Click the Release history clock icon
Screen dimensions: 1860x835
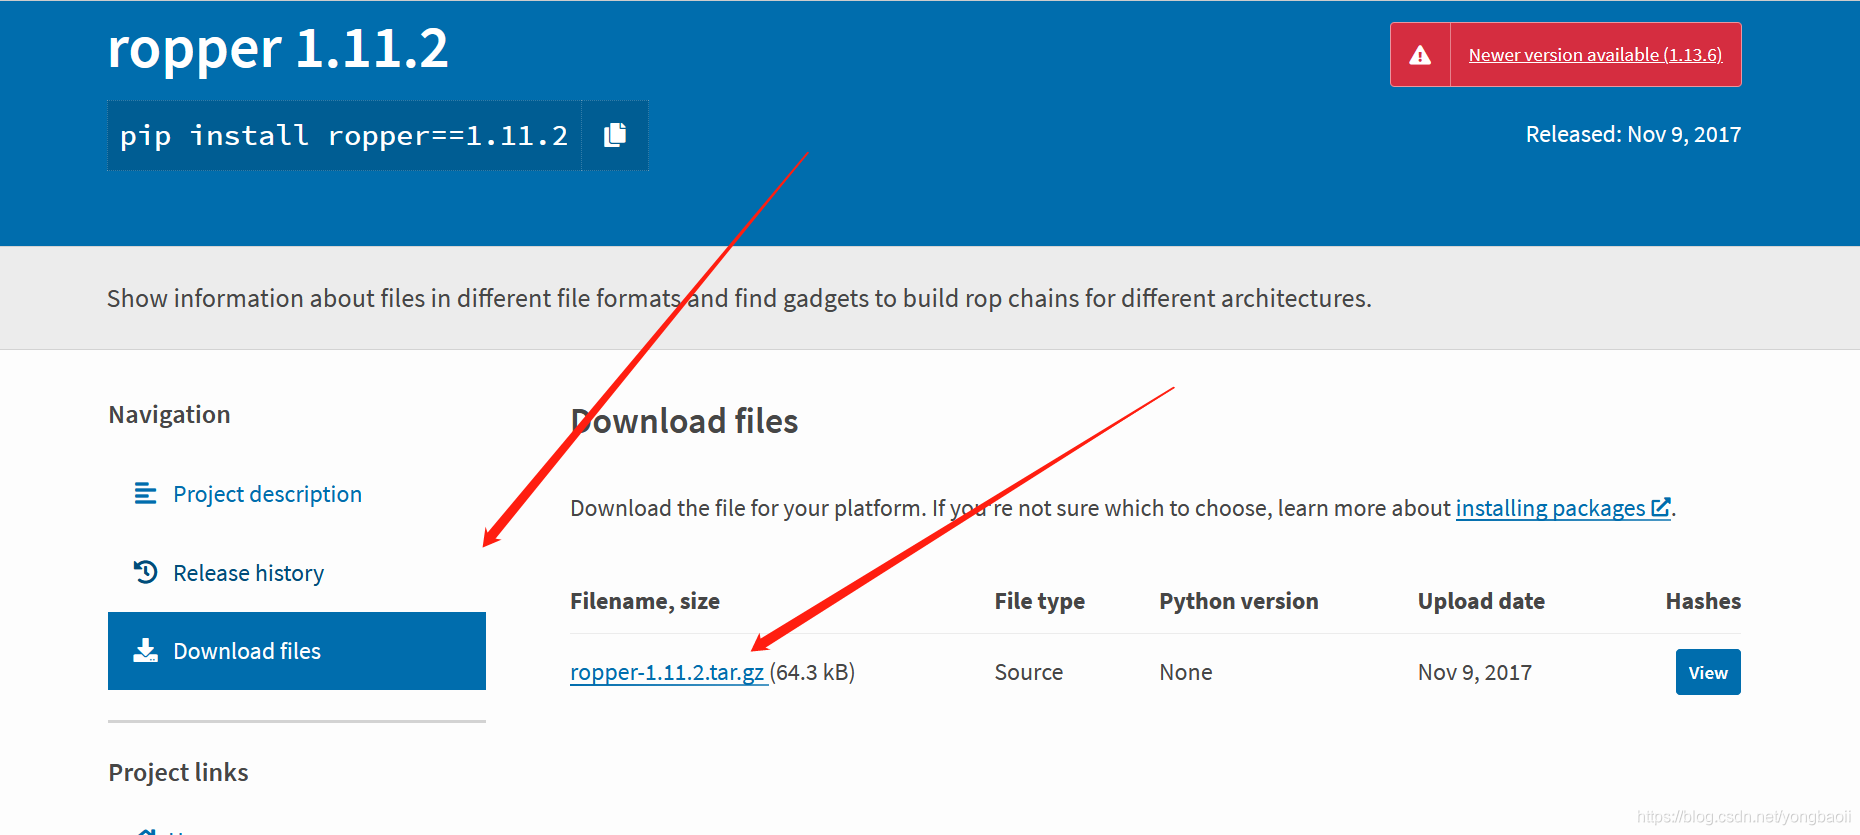click(x=145, y=572)
